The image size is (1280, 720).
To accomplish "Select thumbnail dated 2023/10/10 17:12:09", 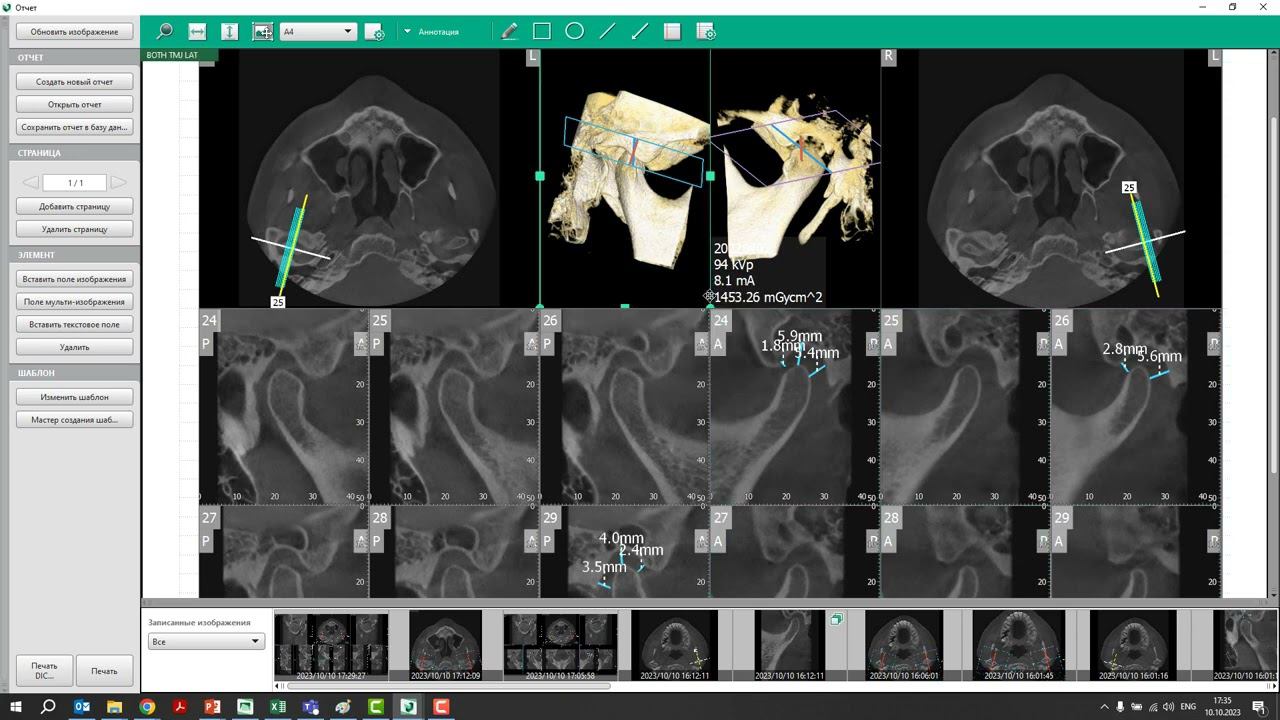I will coord(446,645).
